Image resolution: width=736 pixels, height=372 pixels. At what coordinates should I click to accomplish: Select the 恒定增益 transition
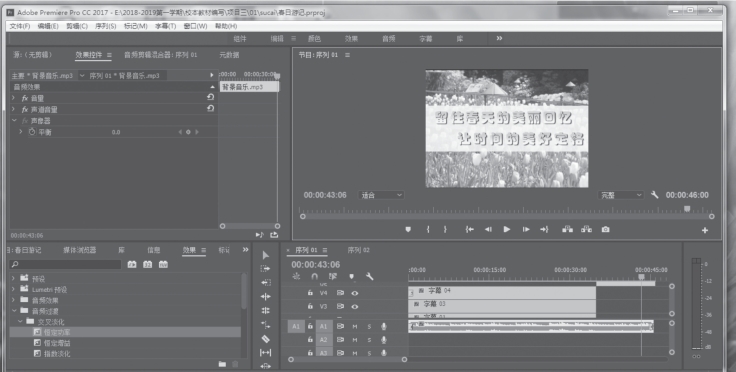pyautogui.click(x=57, y=343)
